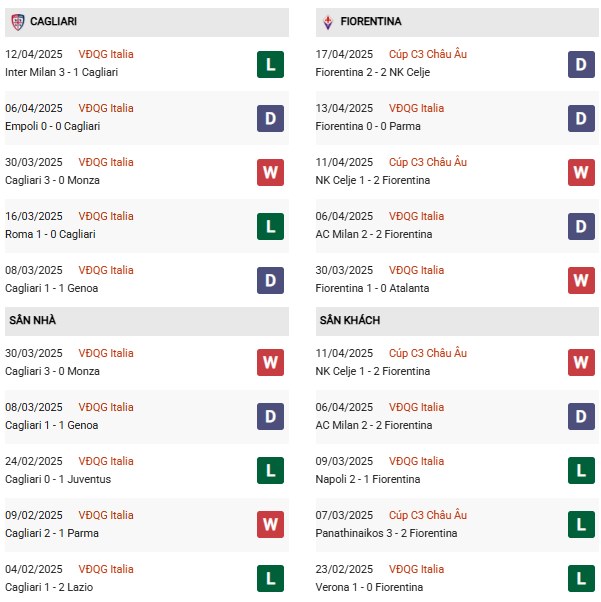Click the L badge for Inter Milan 3-1 Cagliari
Screen dimensions: 601x602
coord(270,64)
